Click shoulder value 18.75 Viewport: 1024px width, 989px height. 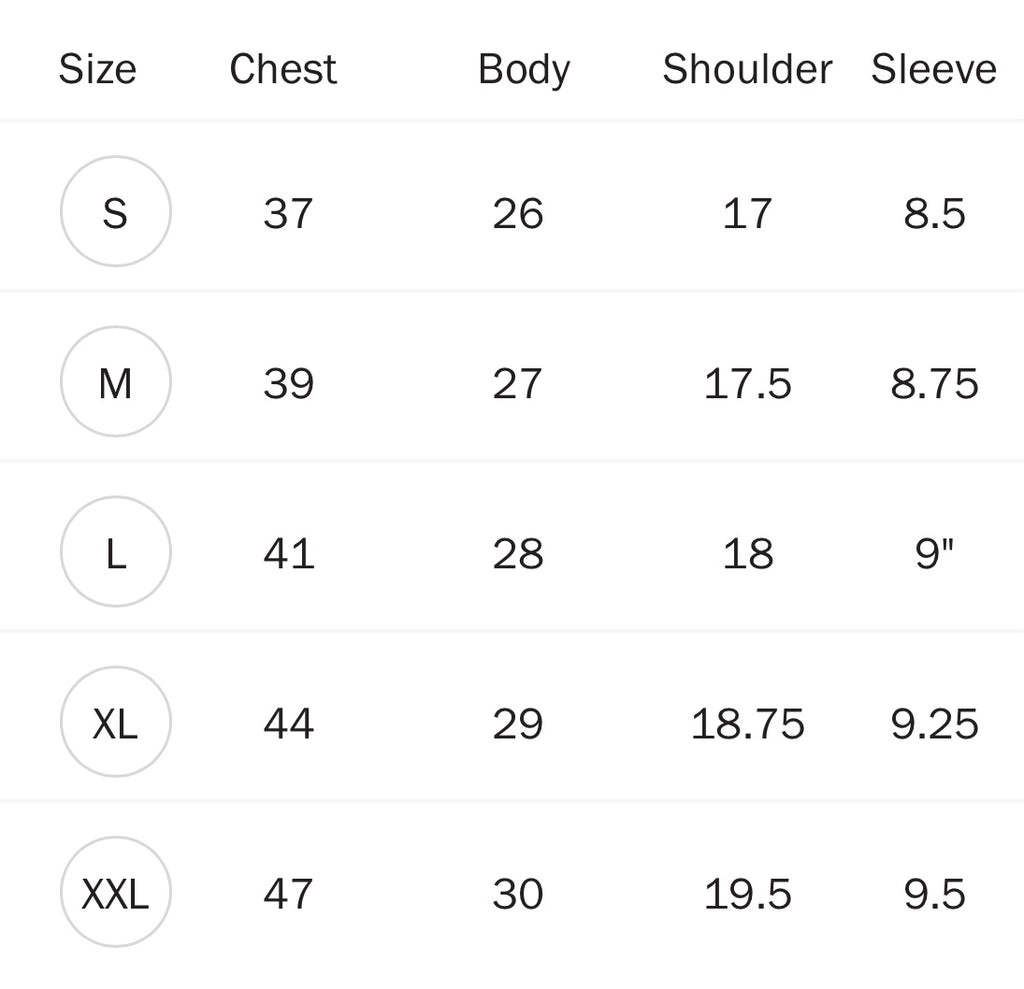(x=748, y=723)
